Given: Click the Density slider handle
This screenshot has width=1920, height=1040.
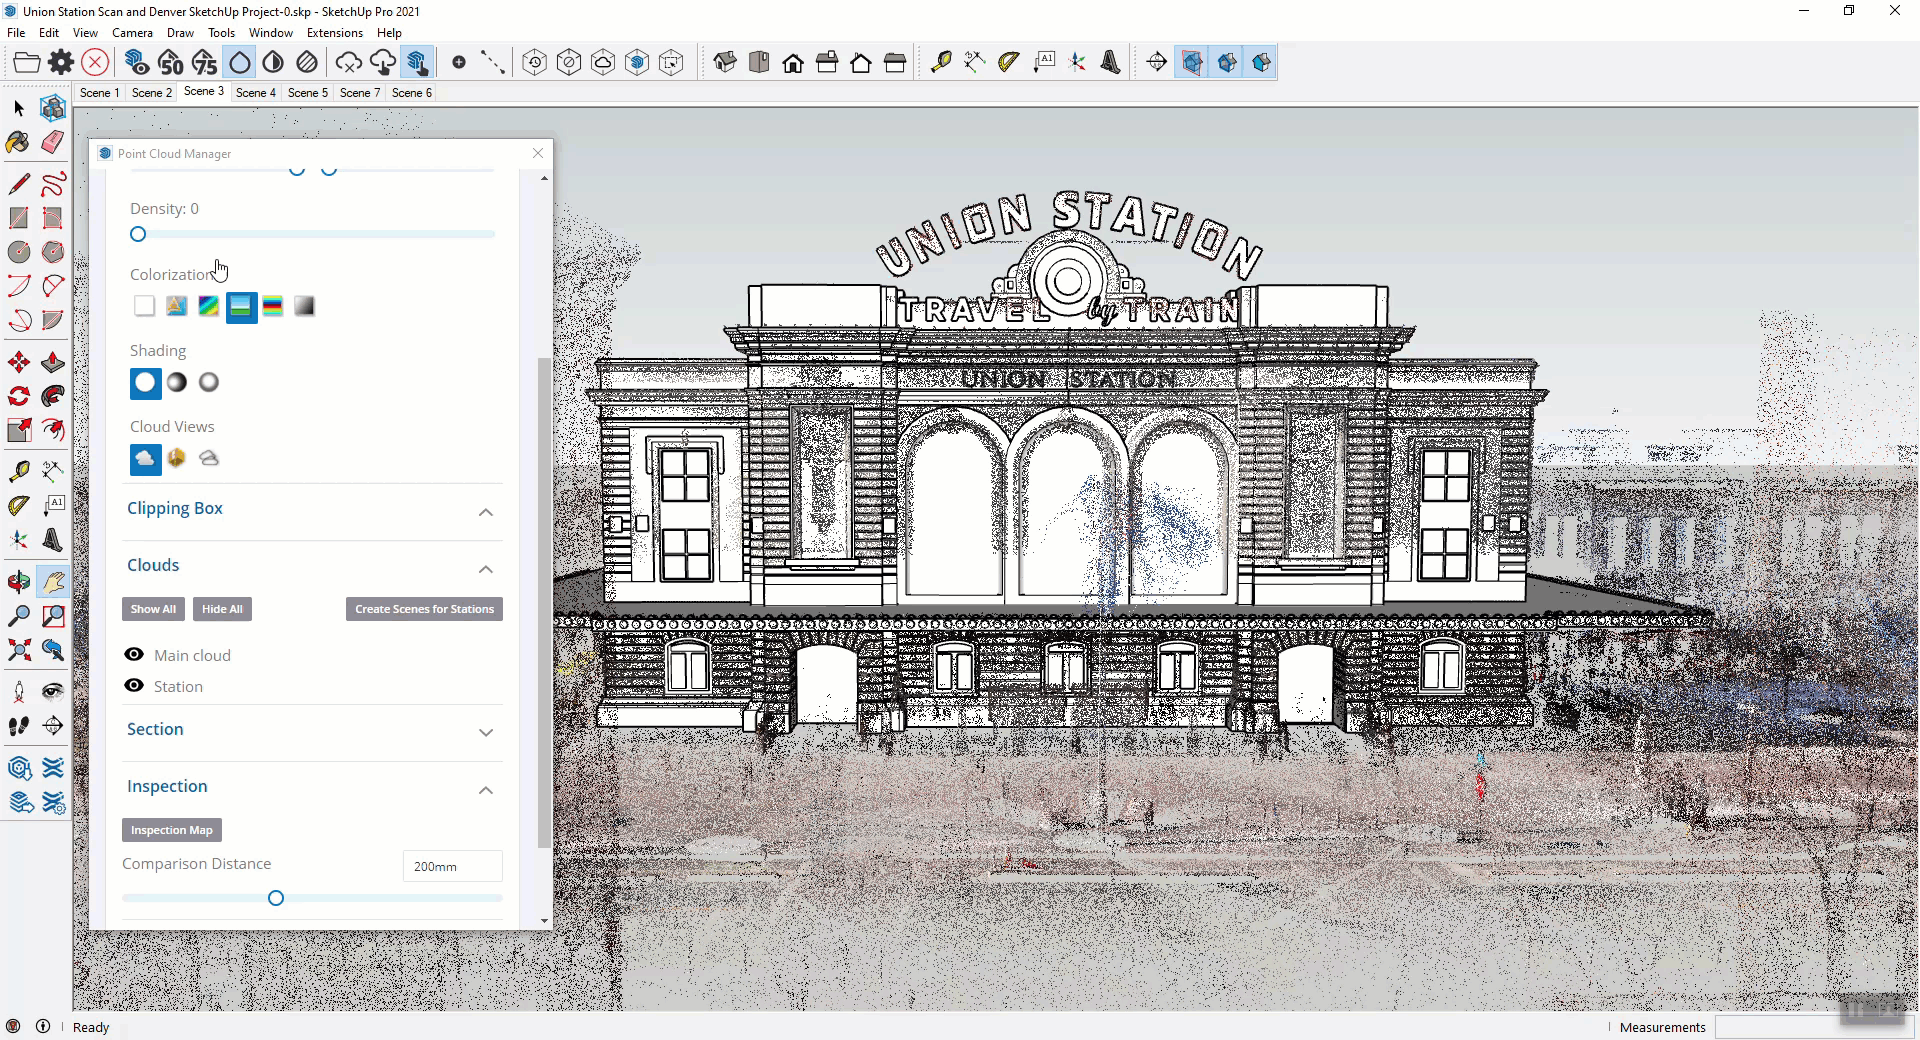Looking at the screenshot, I should [138, 234].
